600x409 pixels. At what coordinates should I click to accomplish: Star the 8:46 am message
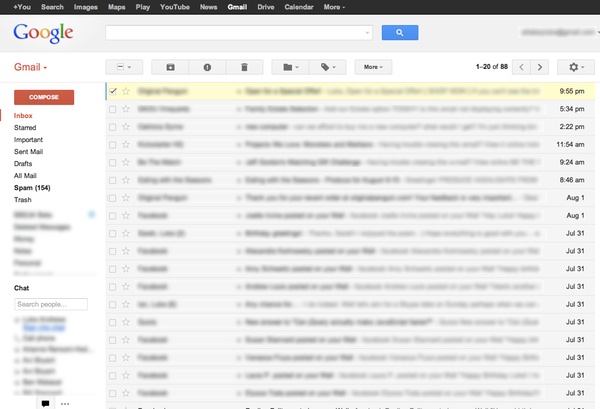click(126, 180)
